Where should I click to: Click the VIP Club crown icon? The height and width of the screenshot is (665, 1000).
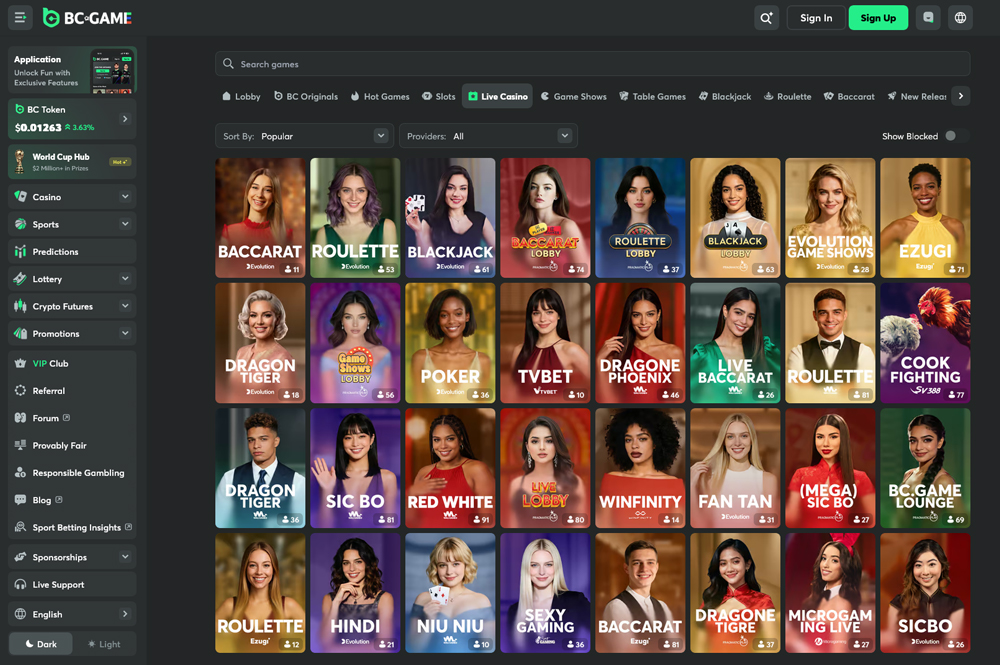20,363
